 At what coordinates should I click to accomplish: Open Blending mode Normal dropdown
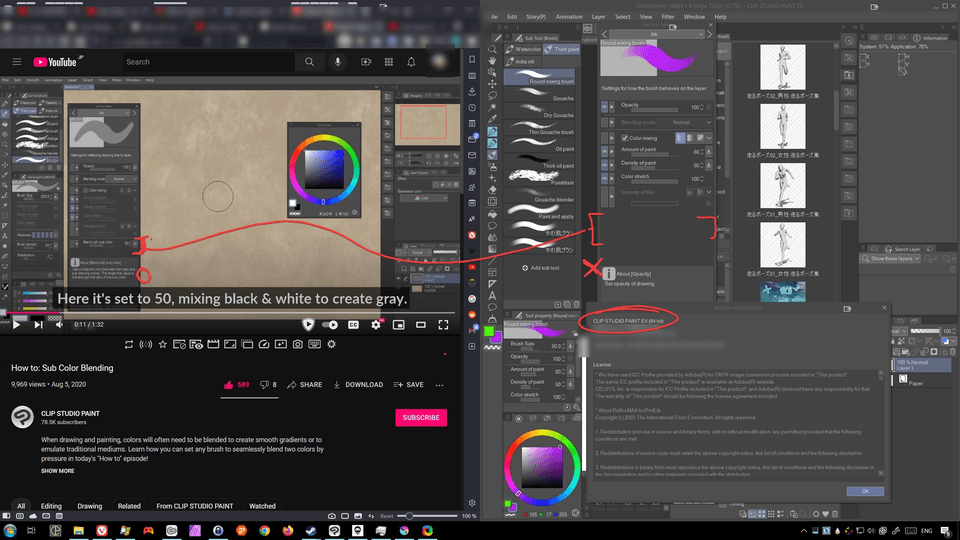691,122
